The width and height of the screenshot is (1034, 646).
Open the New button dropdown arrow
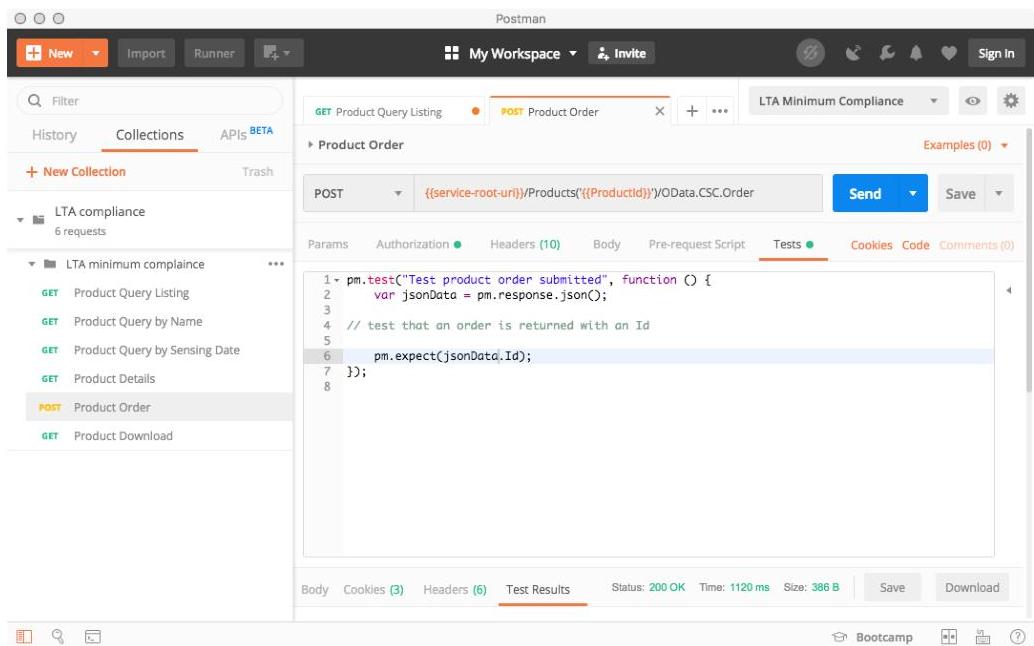pos(96,53)
